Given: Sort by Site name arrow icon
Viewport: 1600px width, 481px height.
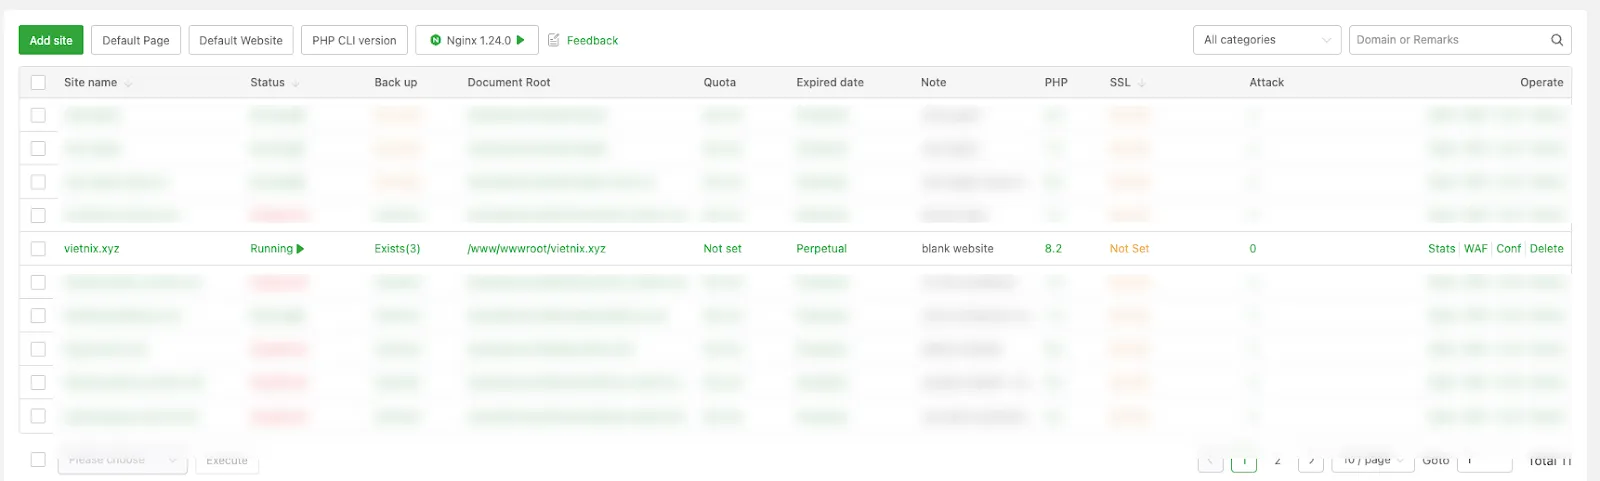Looking at the screenshot, I should coord(129,84).
